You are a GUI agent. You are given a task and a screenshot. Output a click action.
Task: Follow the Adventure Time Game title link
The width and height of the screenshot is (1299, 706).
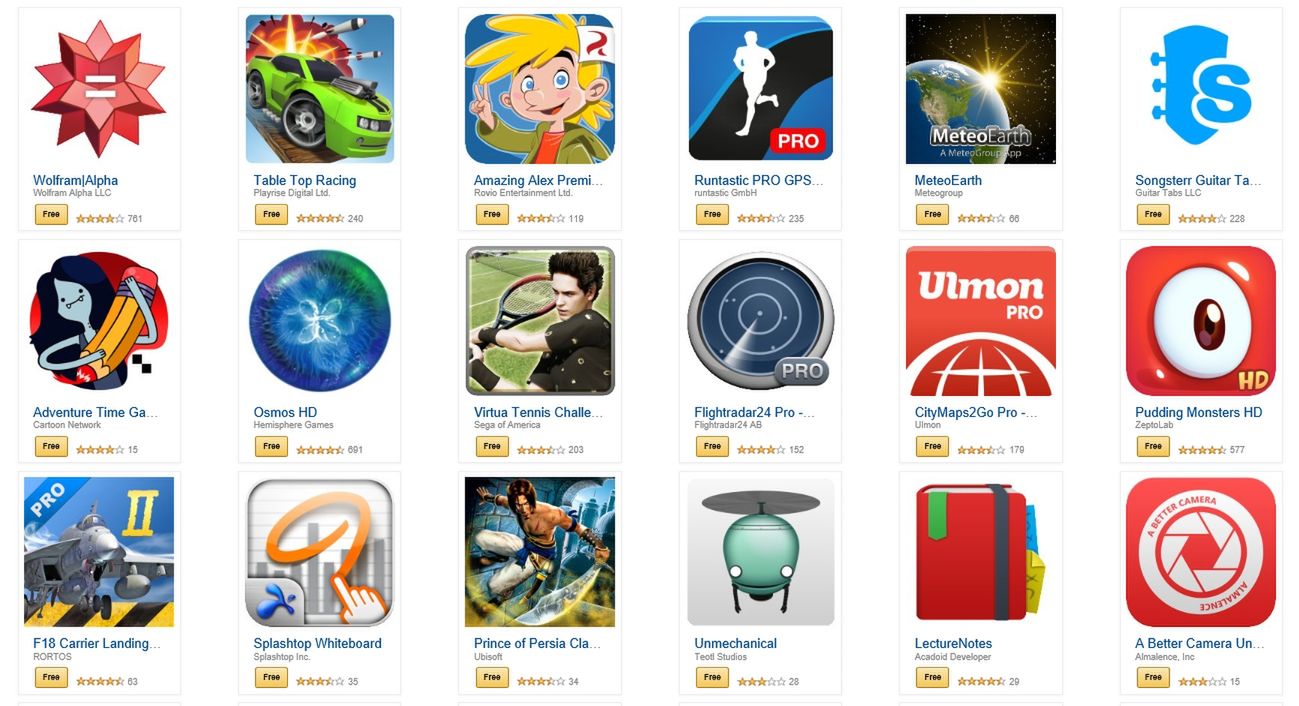click(x=96, y=412)
